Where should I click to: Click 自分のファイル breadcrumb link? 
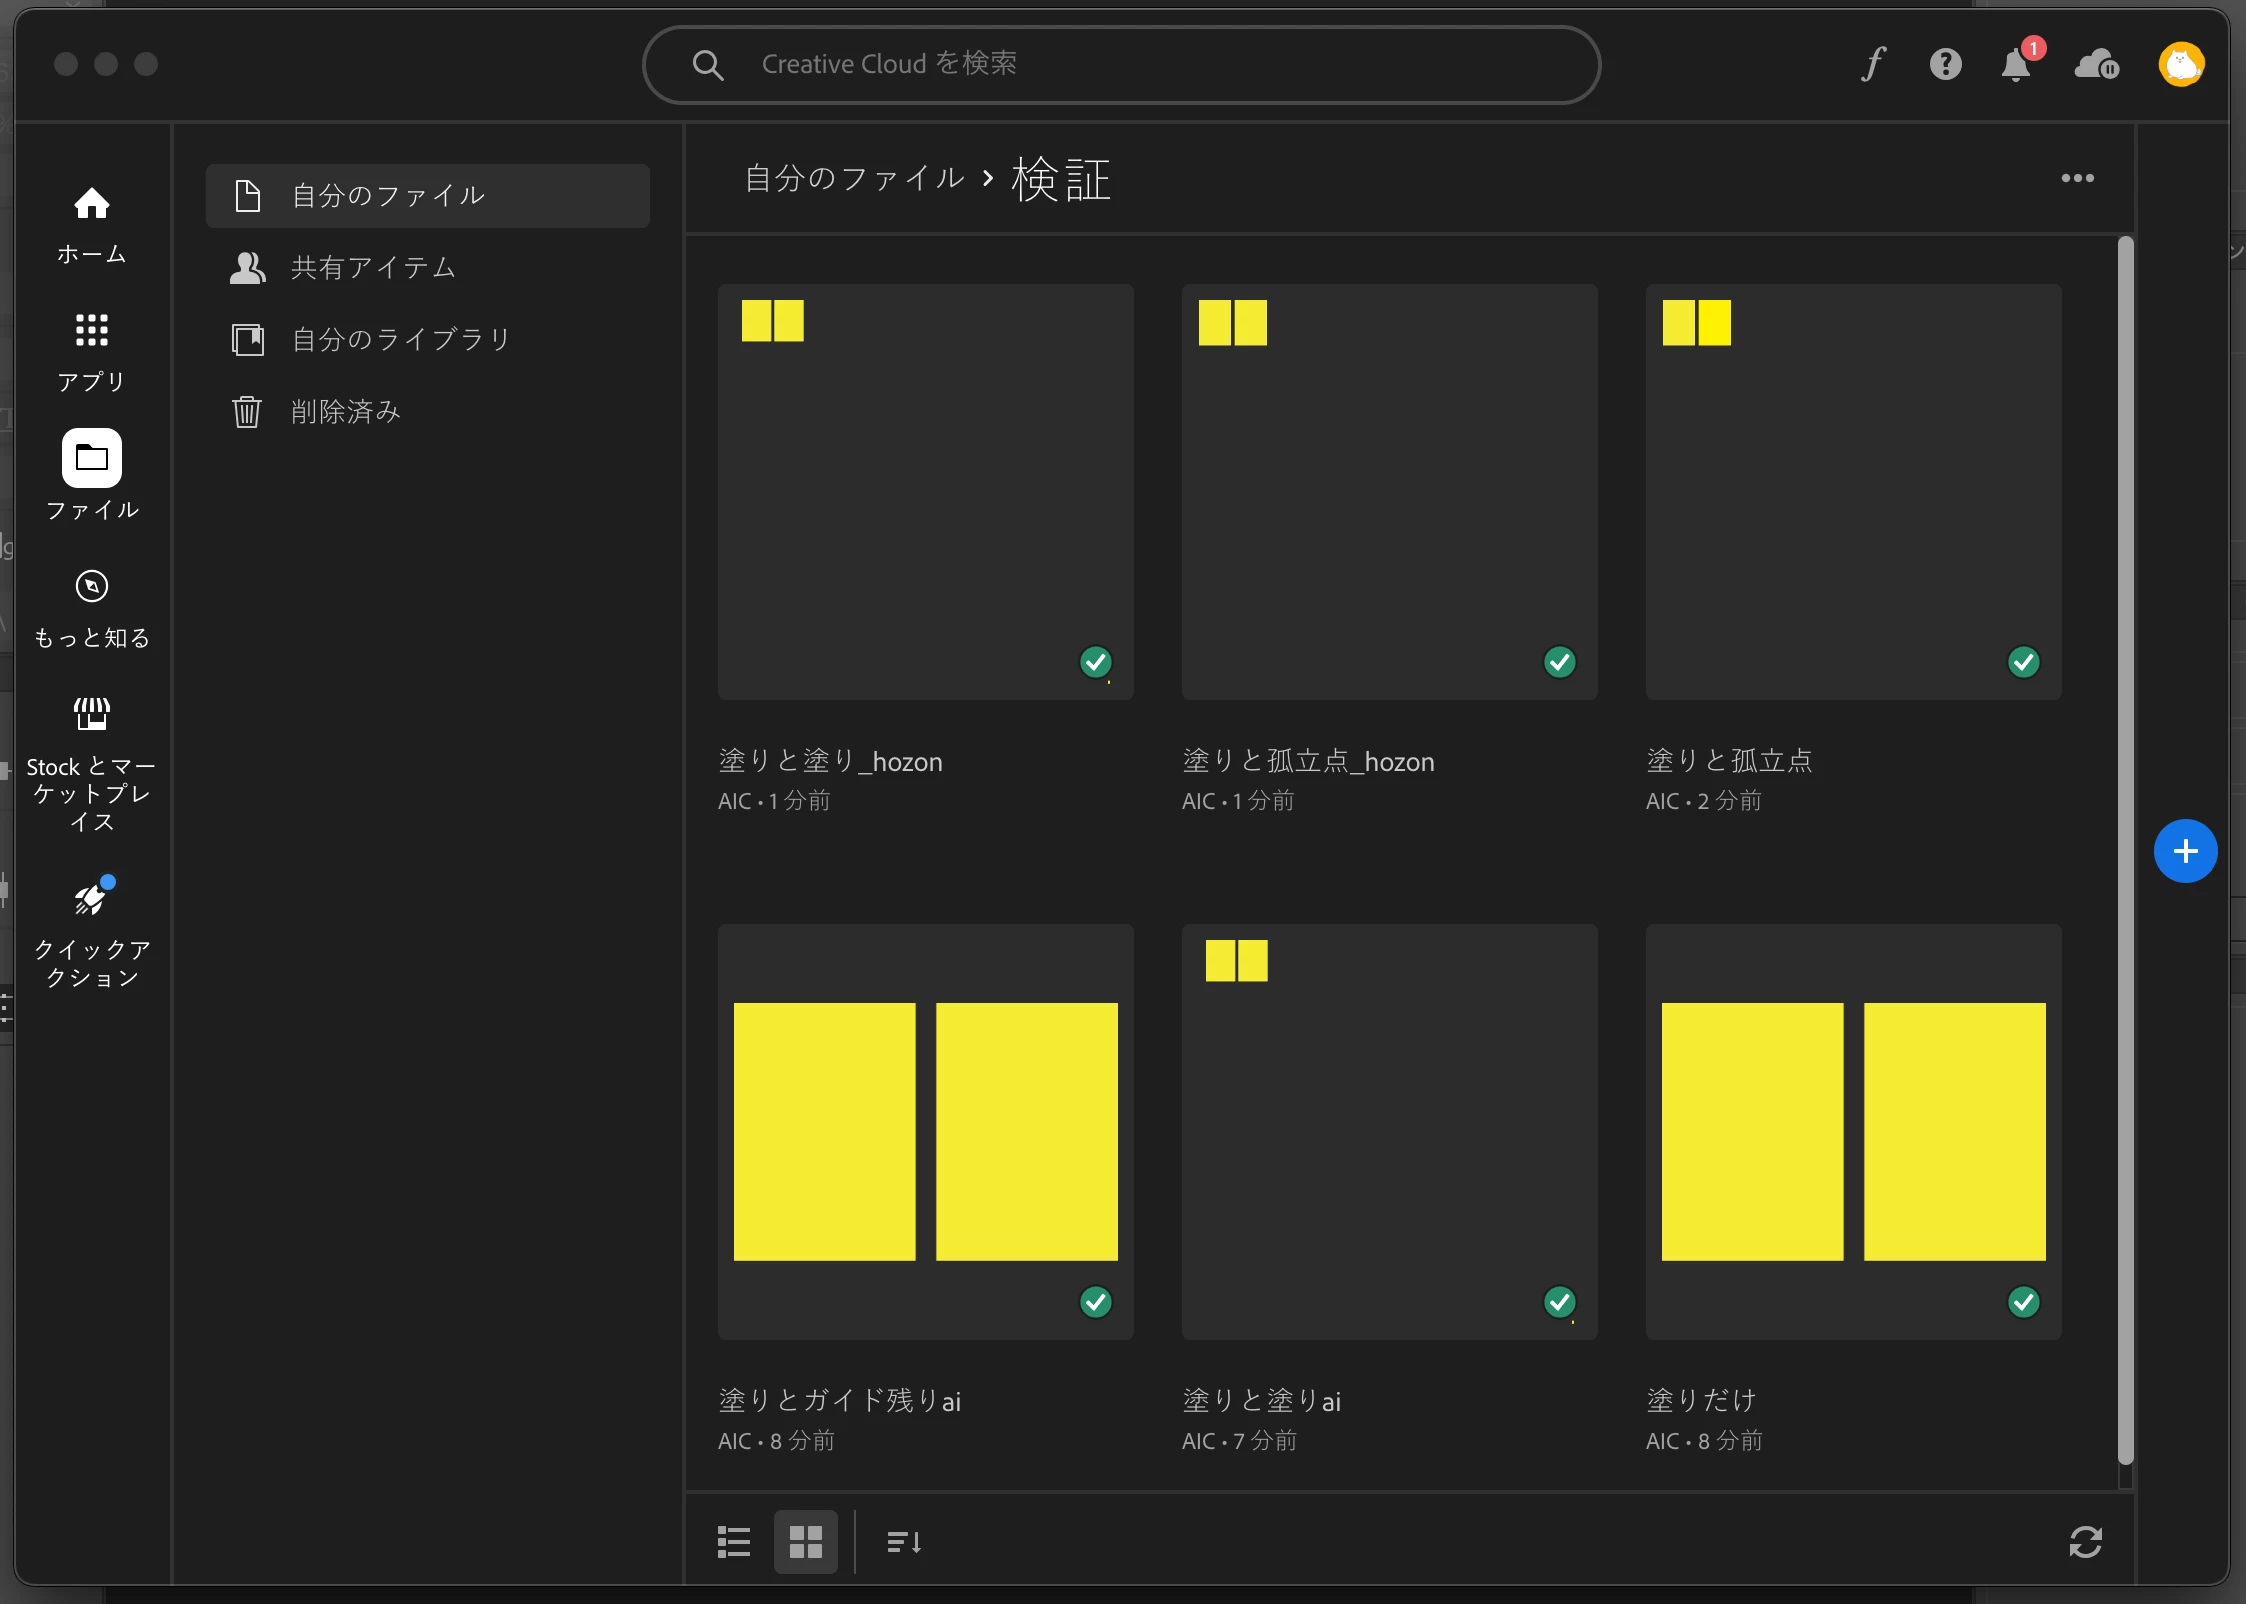click(x=855, y=178)
